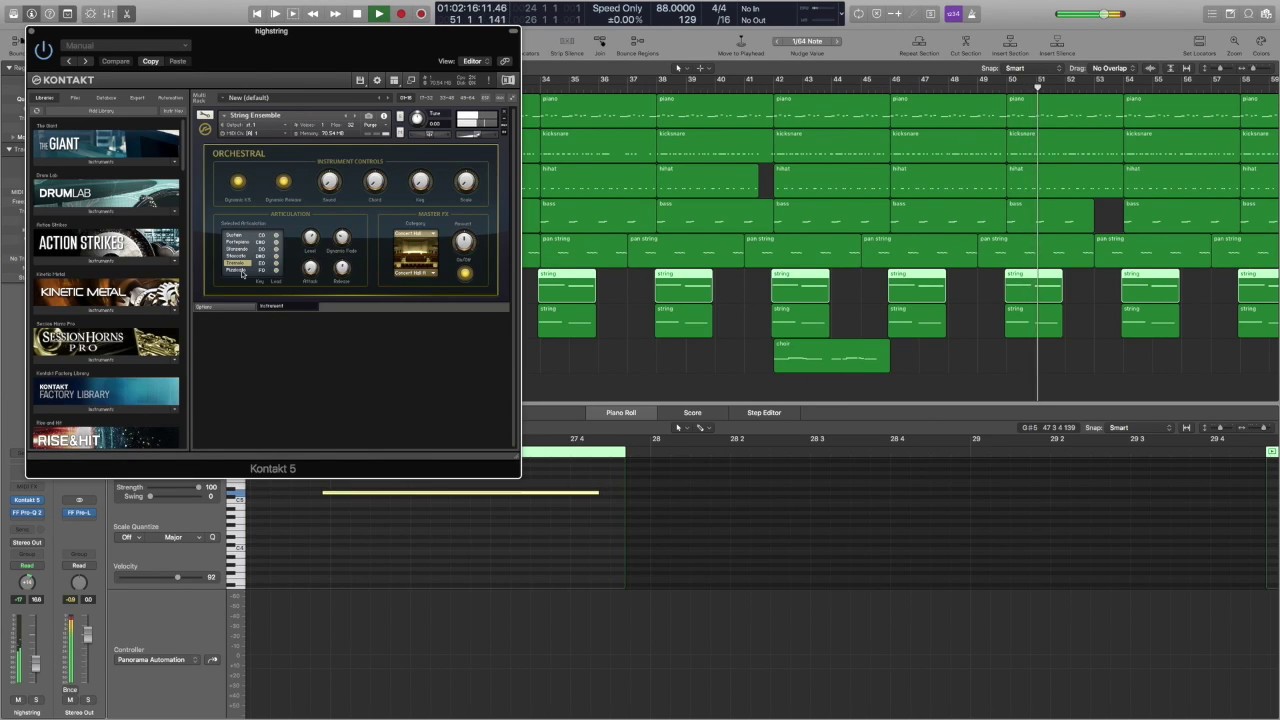
Task: Toggle metronome click in control bar
Action: pos(972,14)
